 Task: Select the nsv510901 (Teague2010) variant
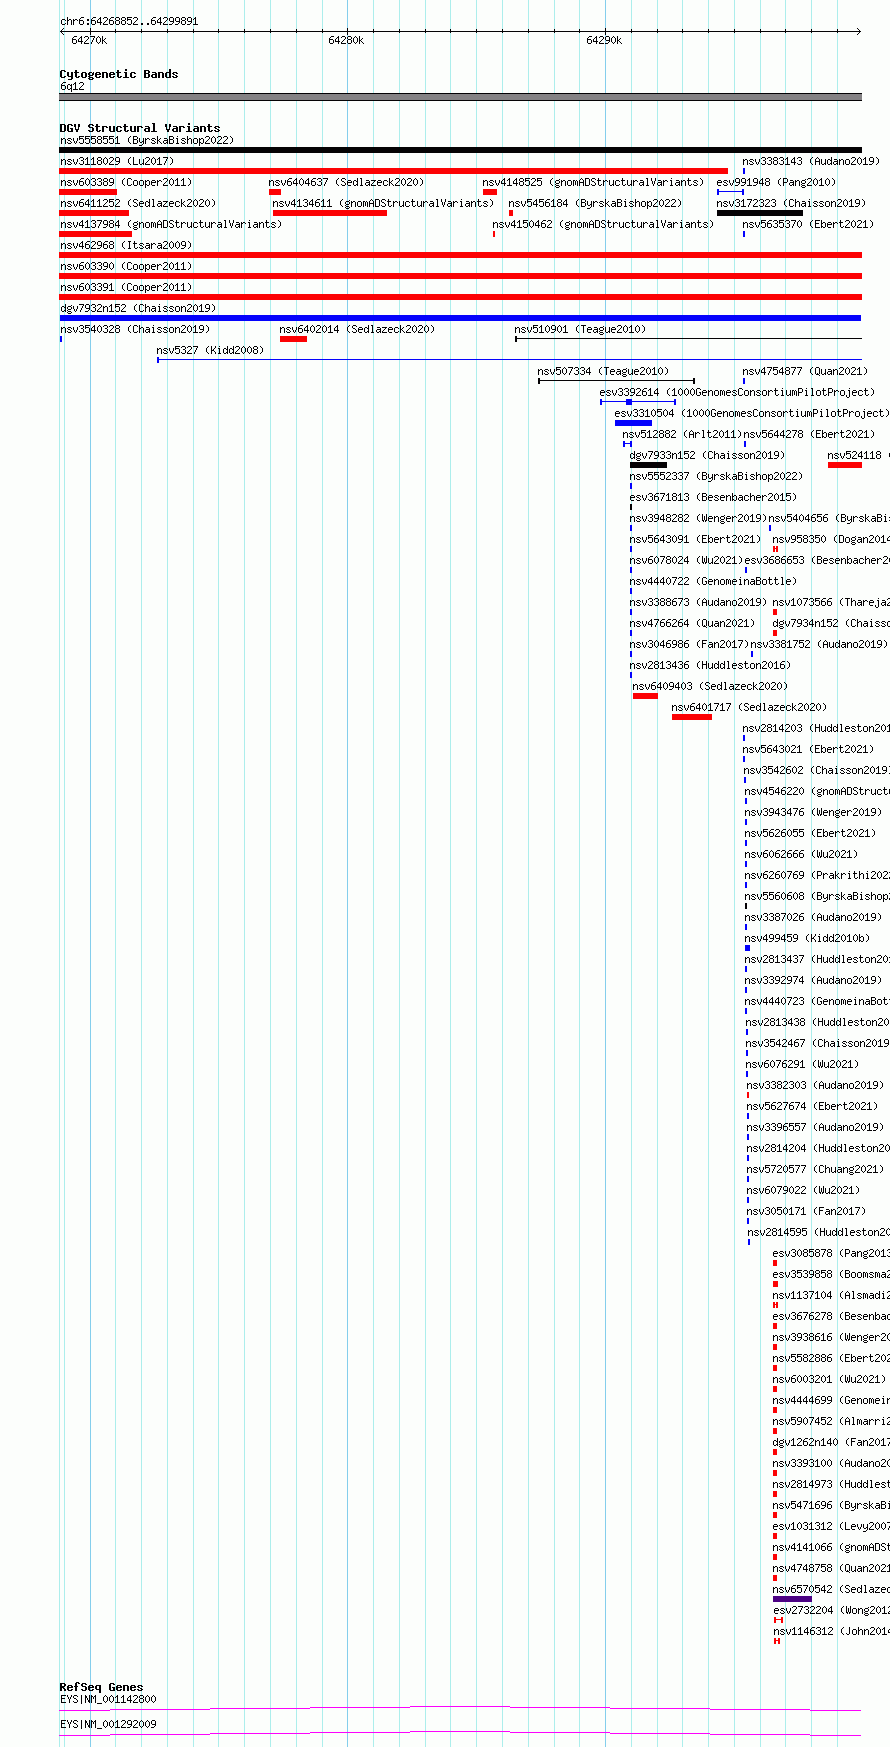pyautogui.click(x=580, y=330)
